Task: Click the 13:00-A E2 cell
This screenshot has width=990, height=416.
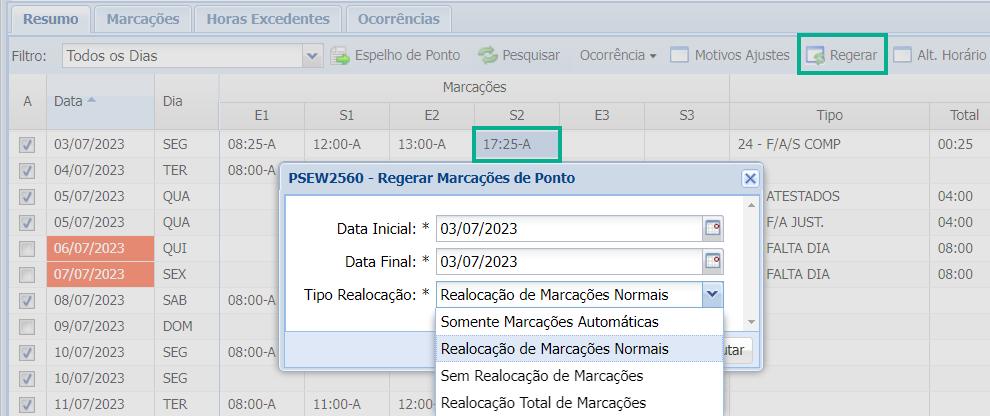Action: [432, 145]
